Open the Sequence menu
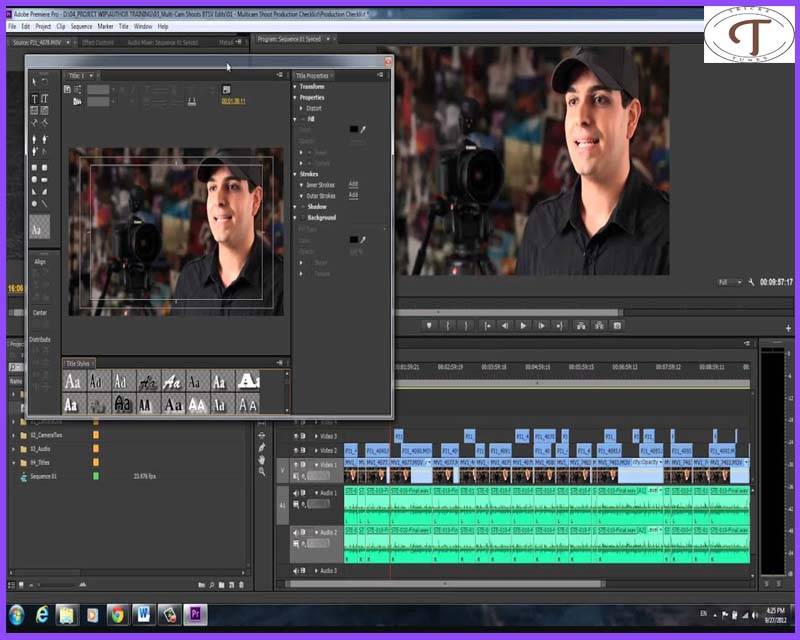 click(81, 26)
